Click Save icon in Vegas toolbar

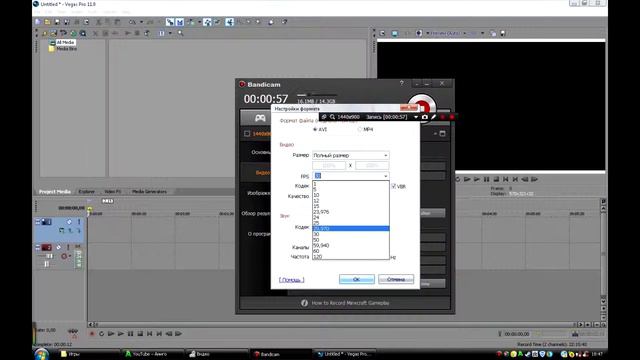57,22
